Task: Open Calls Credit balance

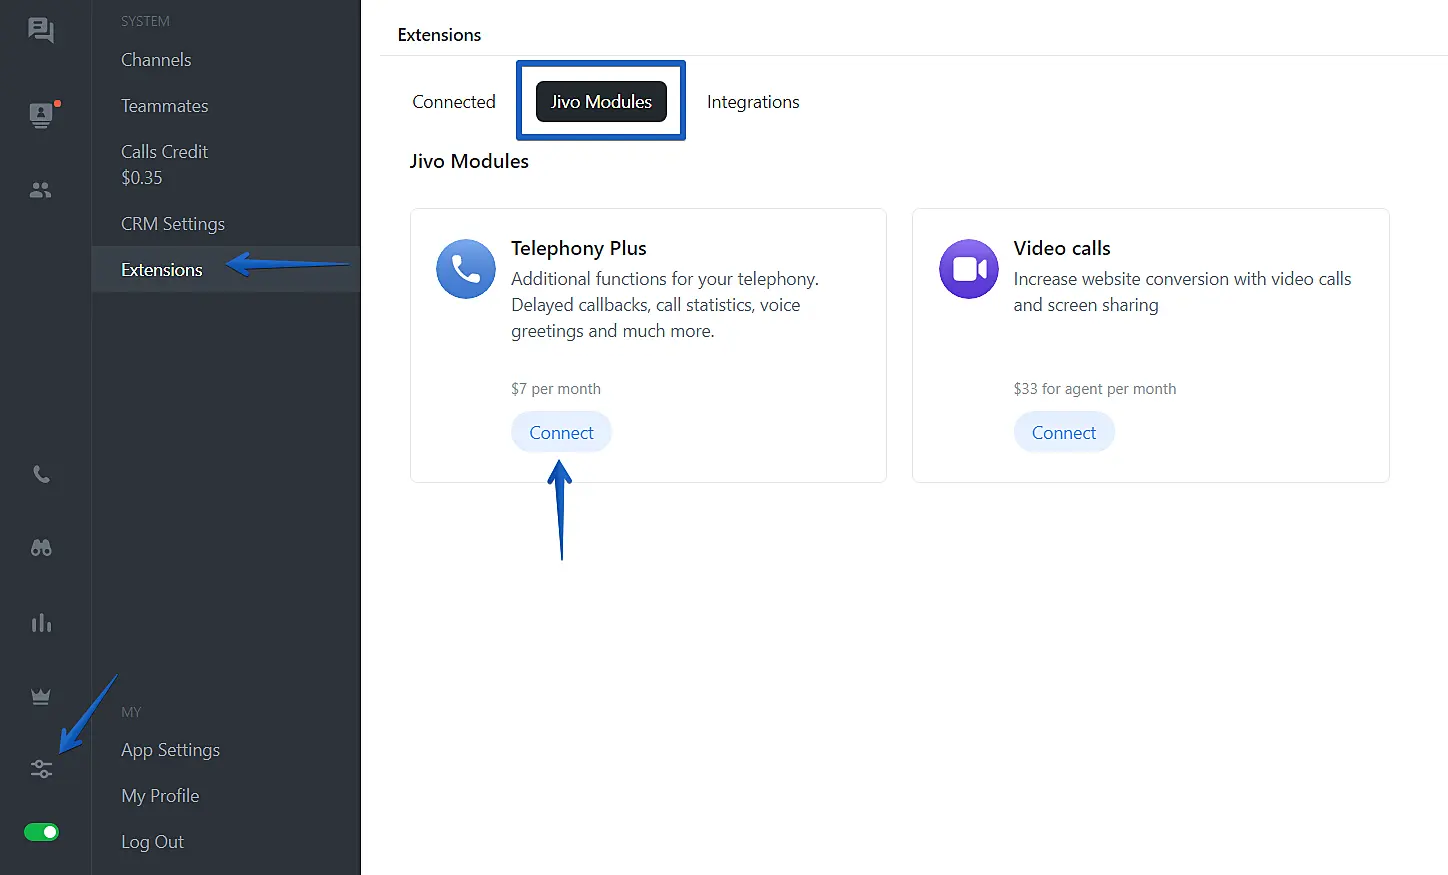Action: click(164, 165)
